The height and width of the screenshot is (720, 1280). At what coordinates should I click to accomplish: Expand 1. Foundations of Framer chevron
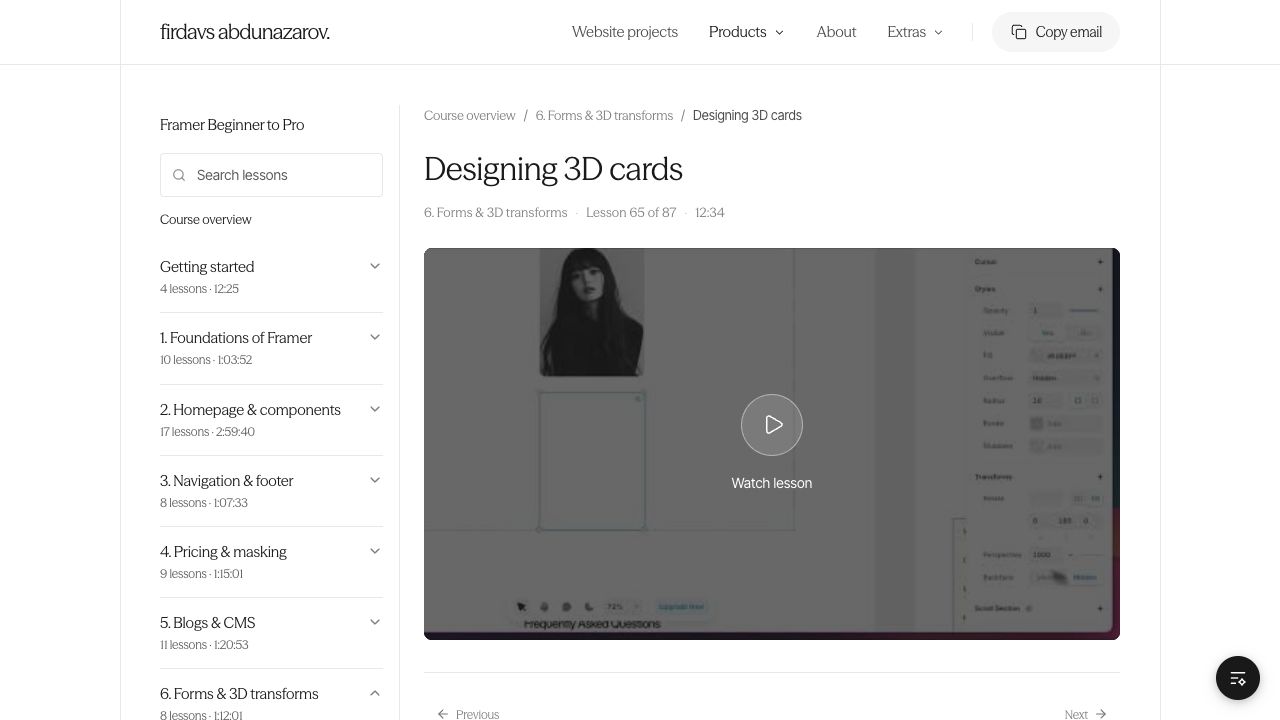[375, 337]
